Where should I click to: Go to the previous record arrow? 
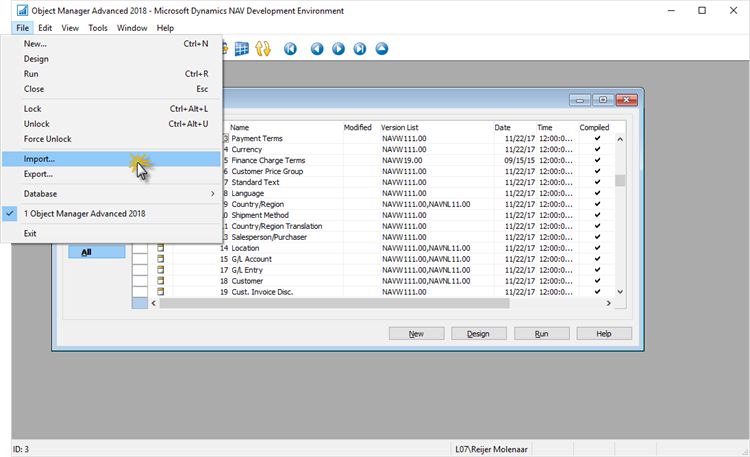[x=317, y=49]
